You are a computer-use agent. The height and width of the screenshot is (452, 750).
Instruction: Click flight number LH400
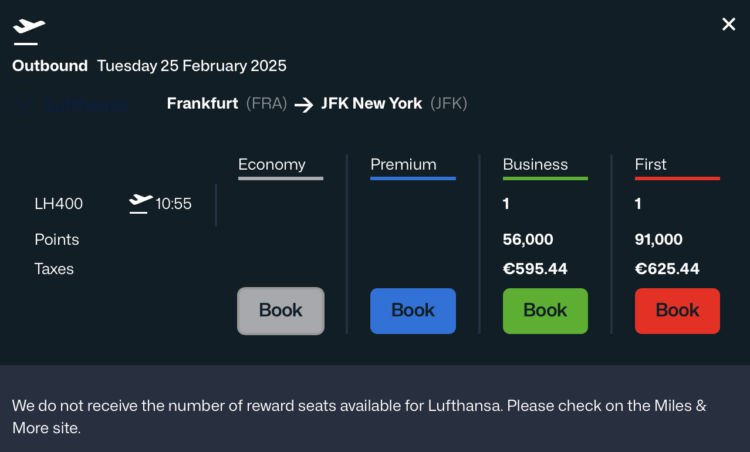[x=59, y=204]
